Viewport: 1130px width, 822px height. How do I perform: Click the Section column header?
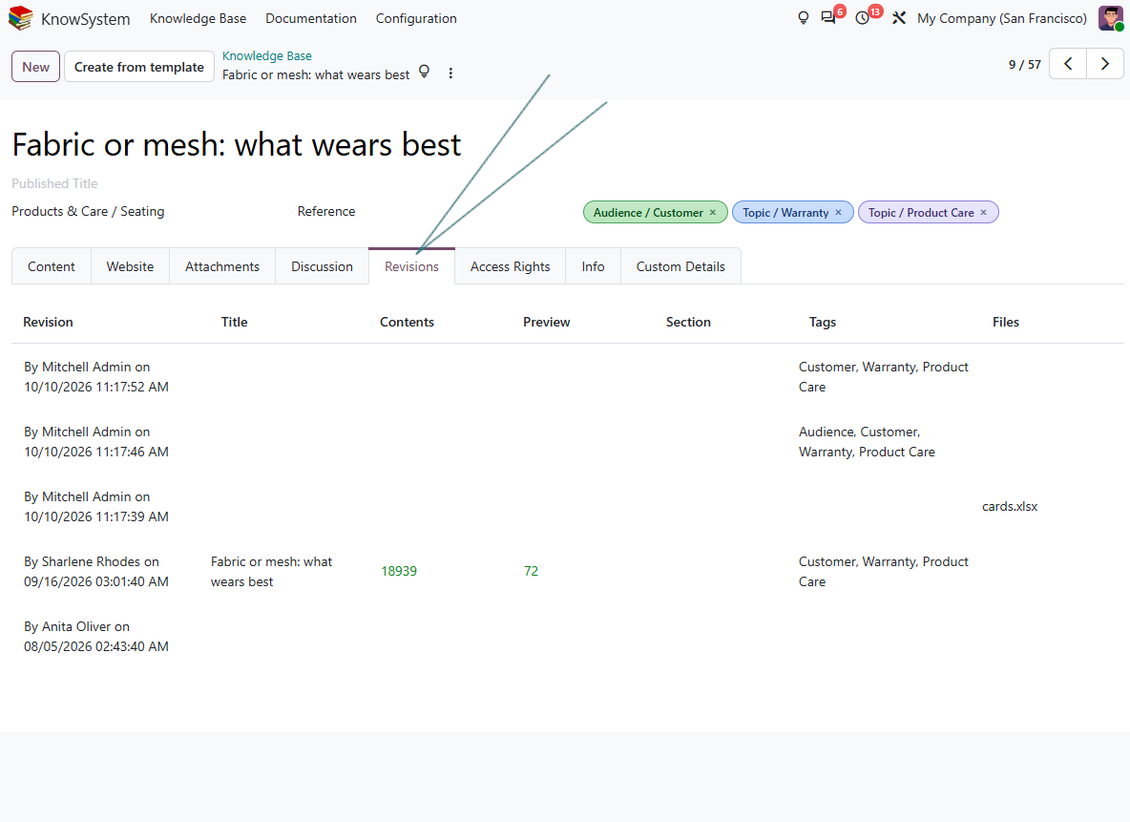coord(688,322)
